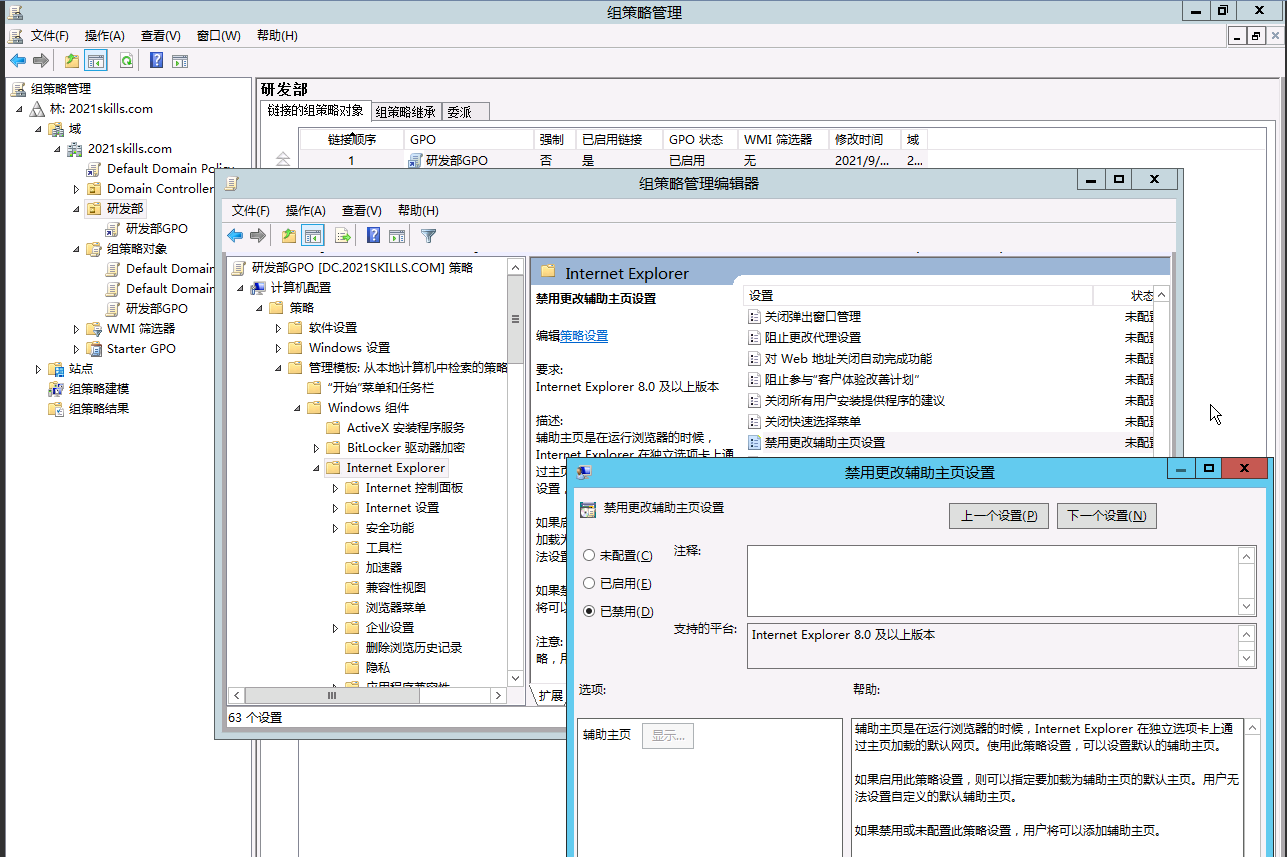The image size is (1287, 857).
Task: Click the 链接顺序 column header
Action: pos(351,140)
